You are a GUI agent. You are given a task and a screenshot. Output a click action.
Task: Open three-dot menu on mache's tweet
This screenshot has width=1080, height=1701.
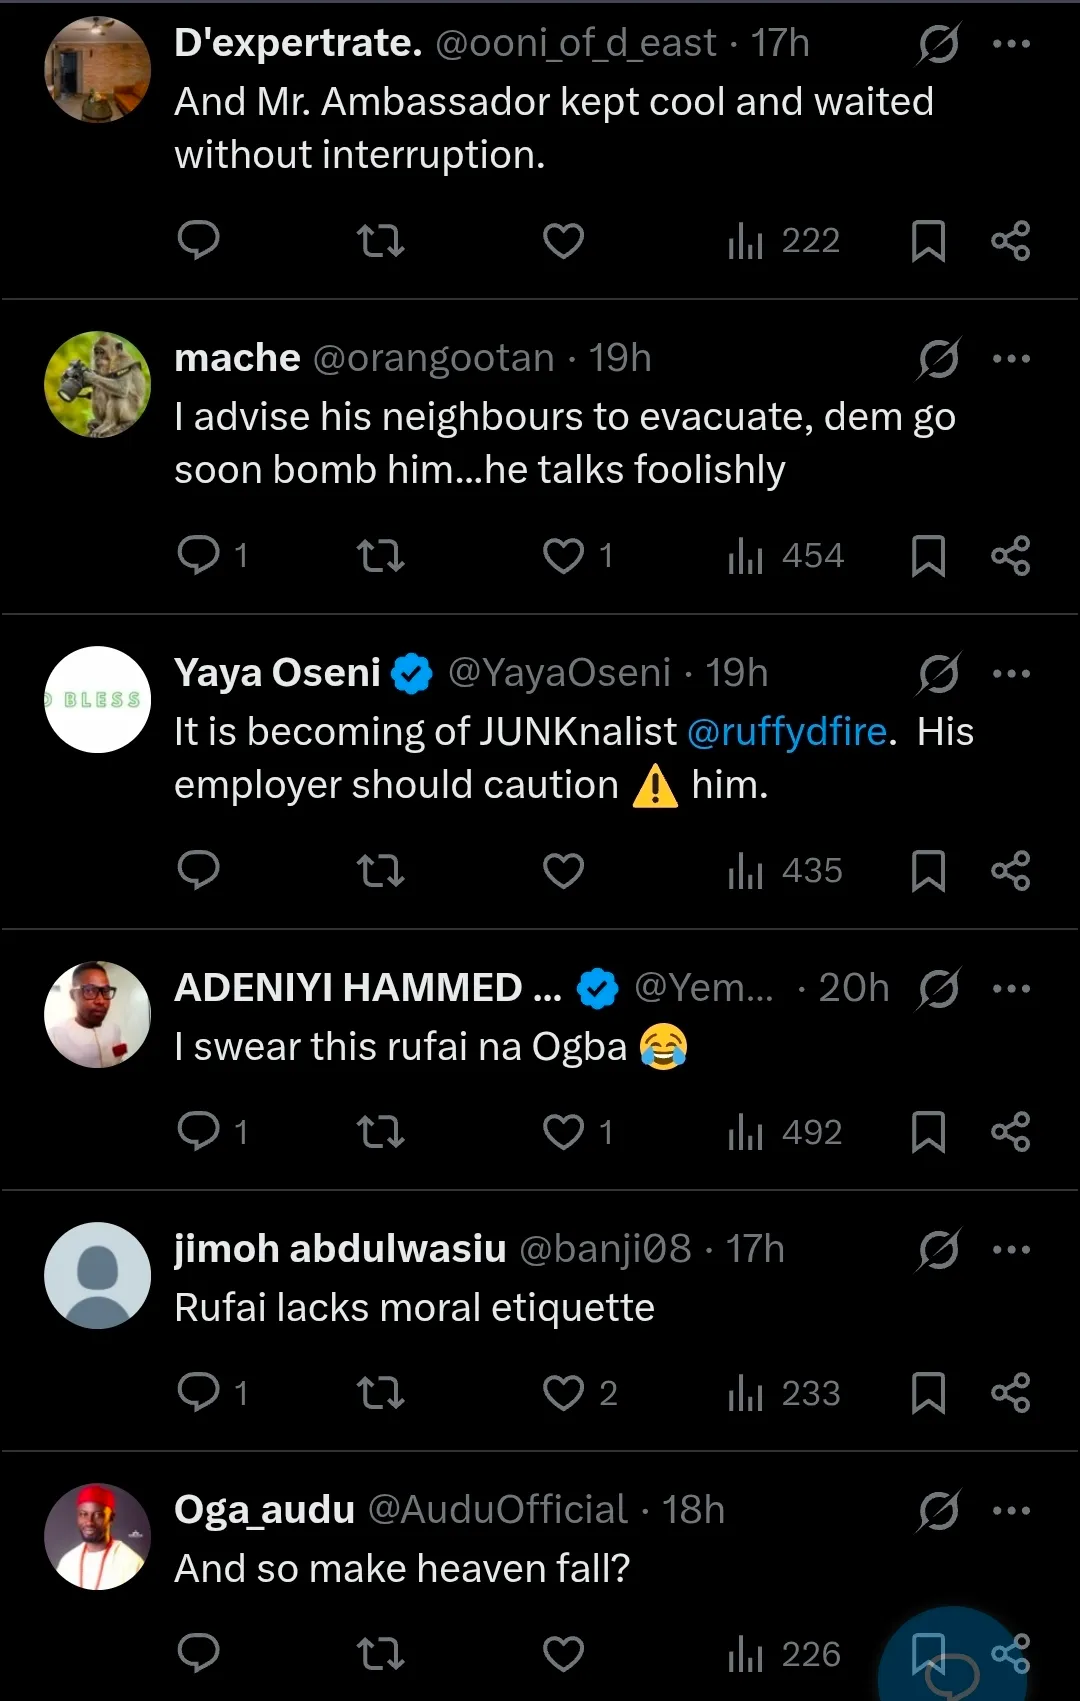[x=1011, y=359]
